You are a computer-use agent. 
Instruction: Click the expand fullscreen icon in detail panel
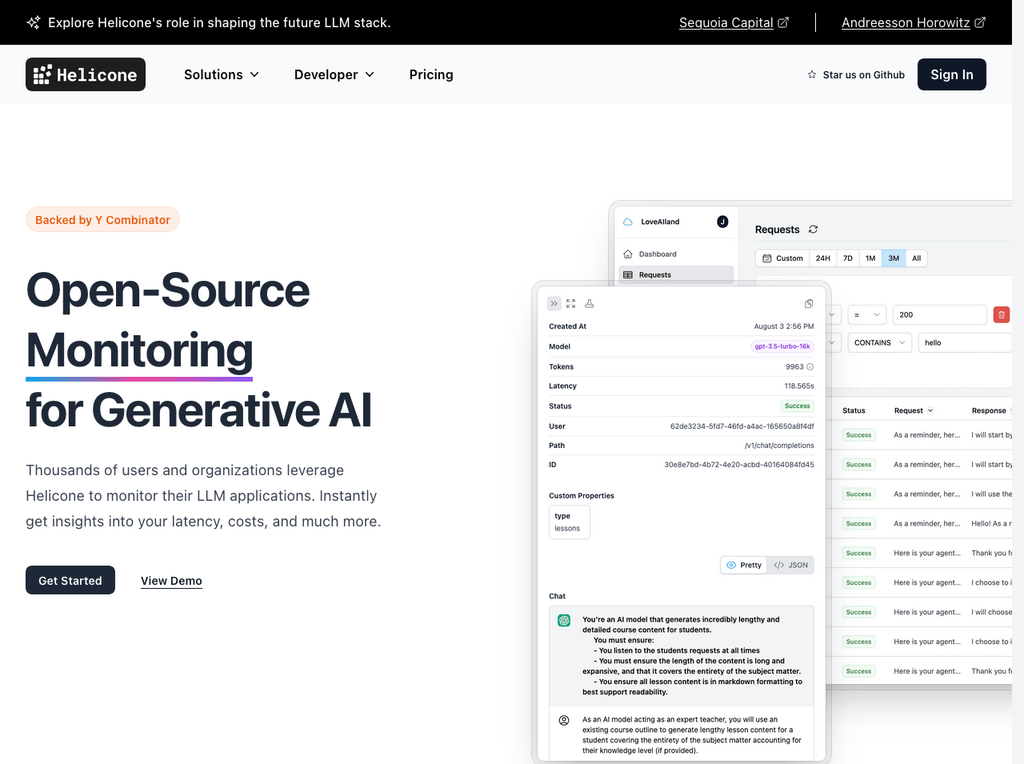click(571, 304)
